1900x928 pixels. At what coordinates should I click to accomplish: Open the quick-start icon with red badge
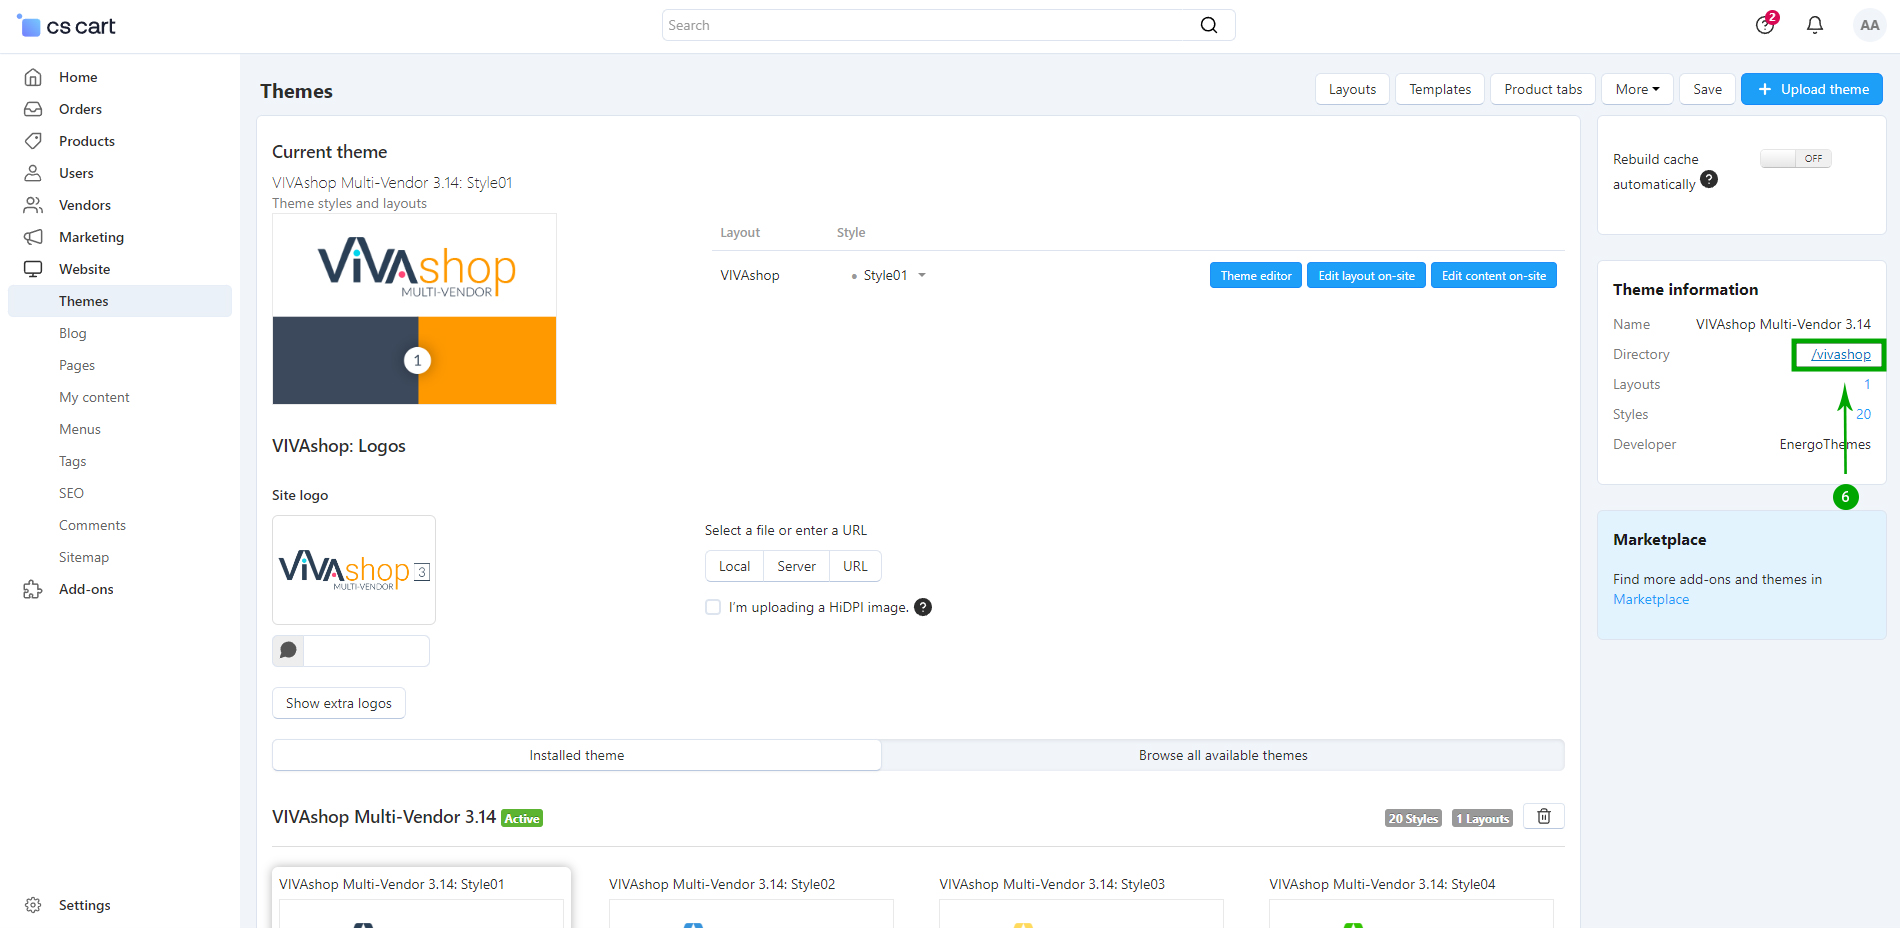1765,25
